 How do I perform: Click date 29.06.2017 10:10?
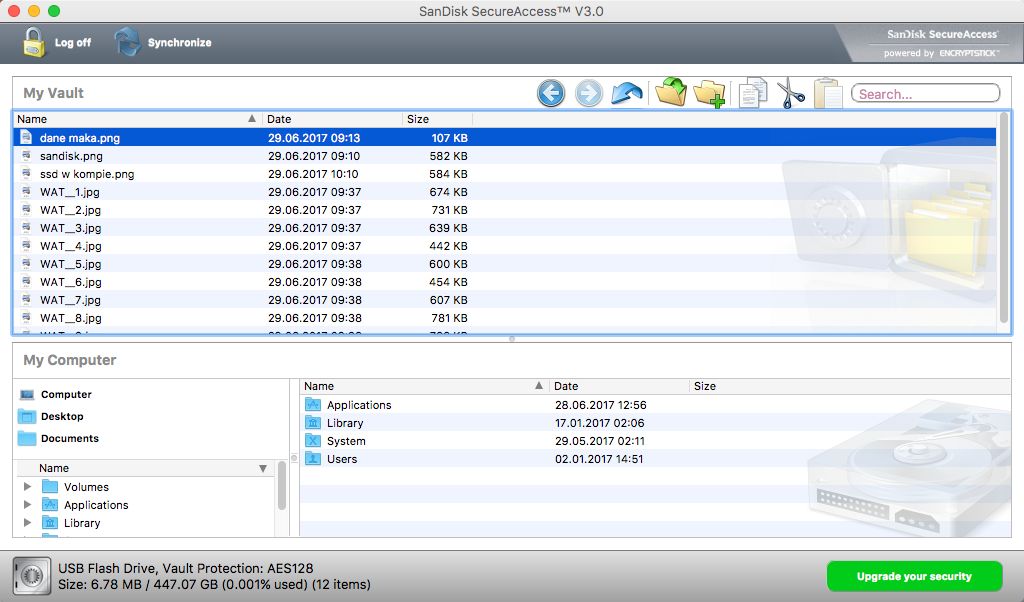313,174
